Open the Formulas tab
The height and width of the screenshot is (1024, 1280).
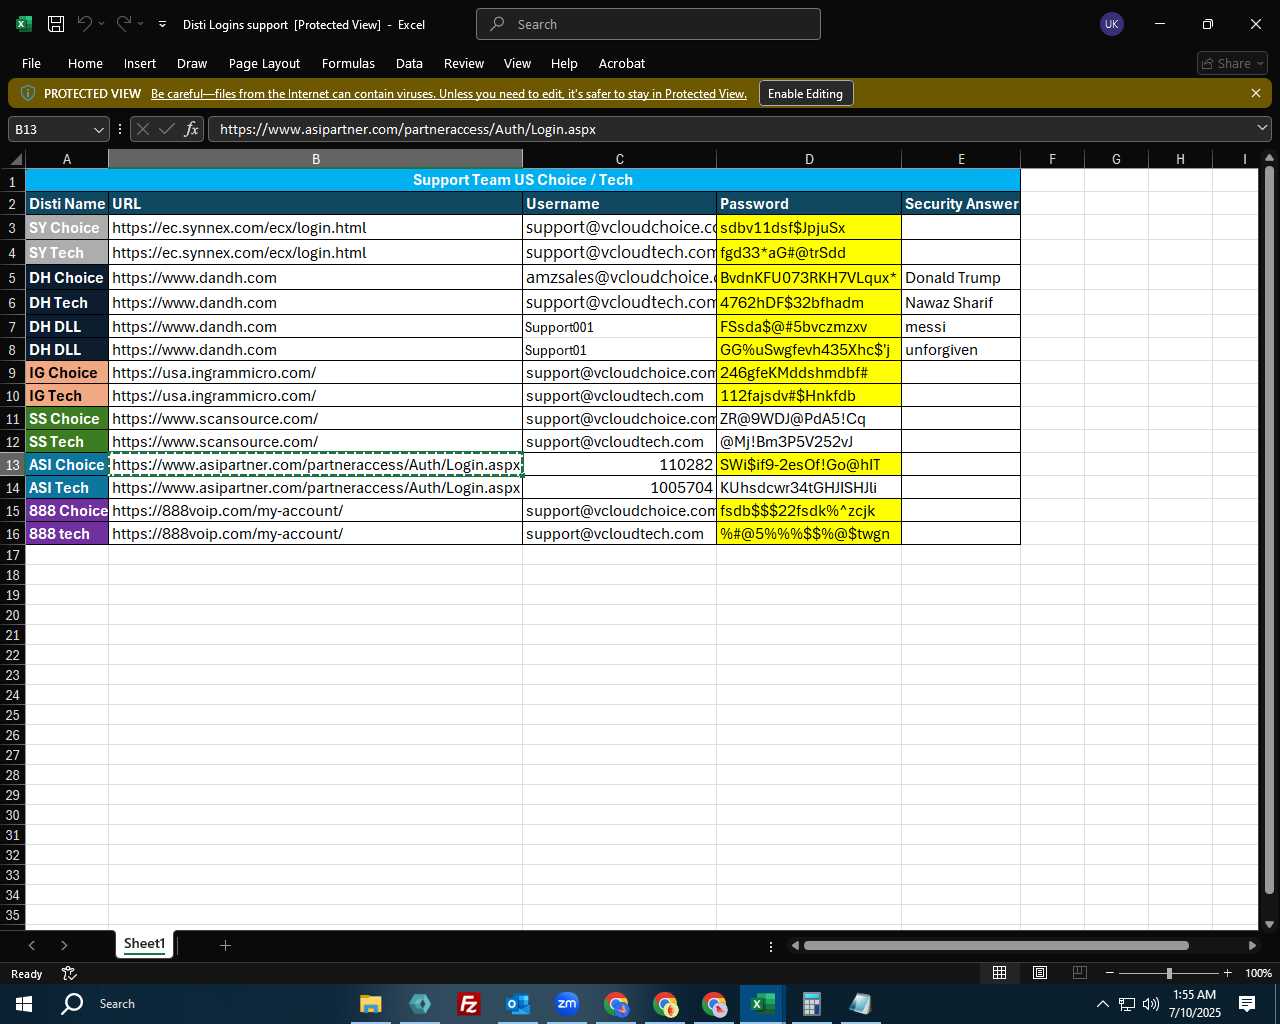(348, 63)
